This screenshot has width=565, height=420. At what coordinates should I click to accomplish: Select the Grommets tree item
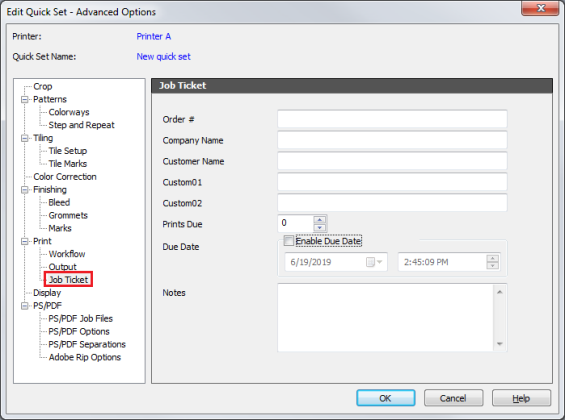coord(68,215)
